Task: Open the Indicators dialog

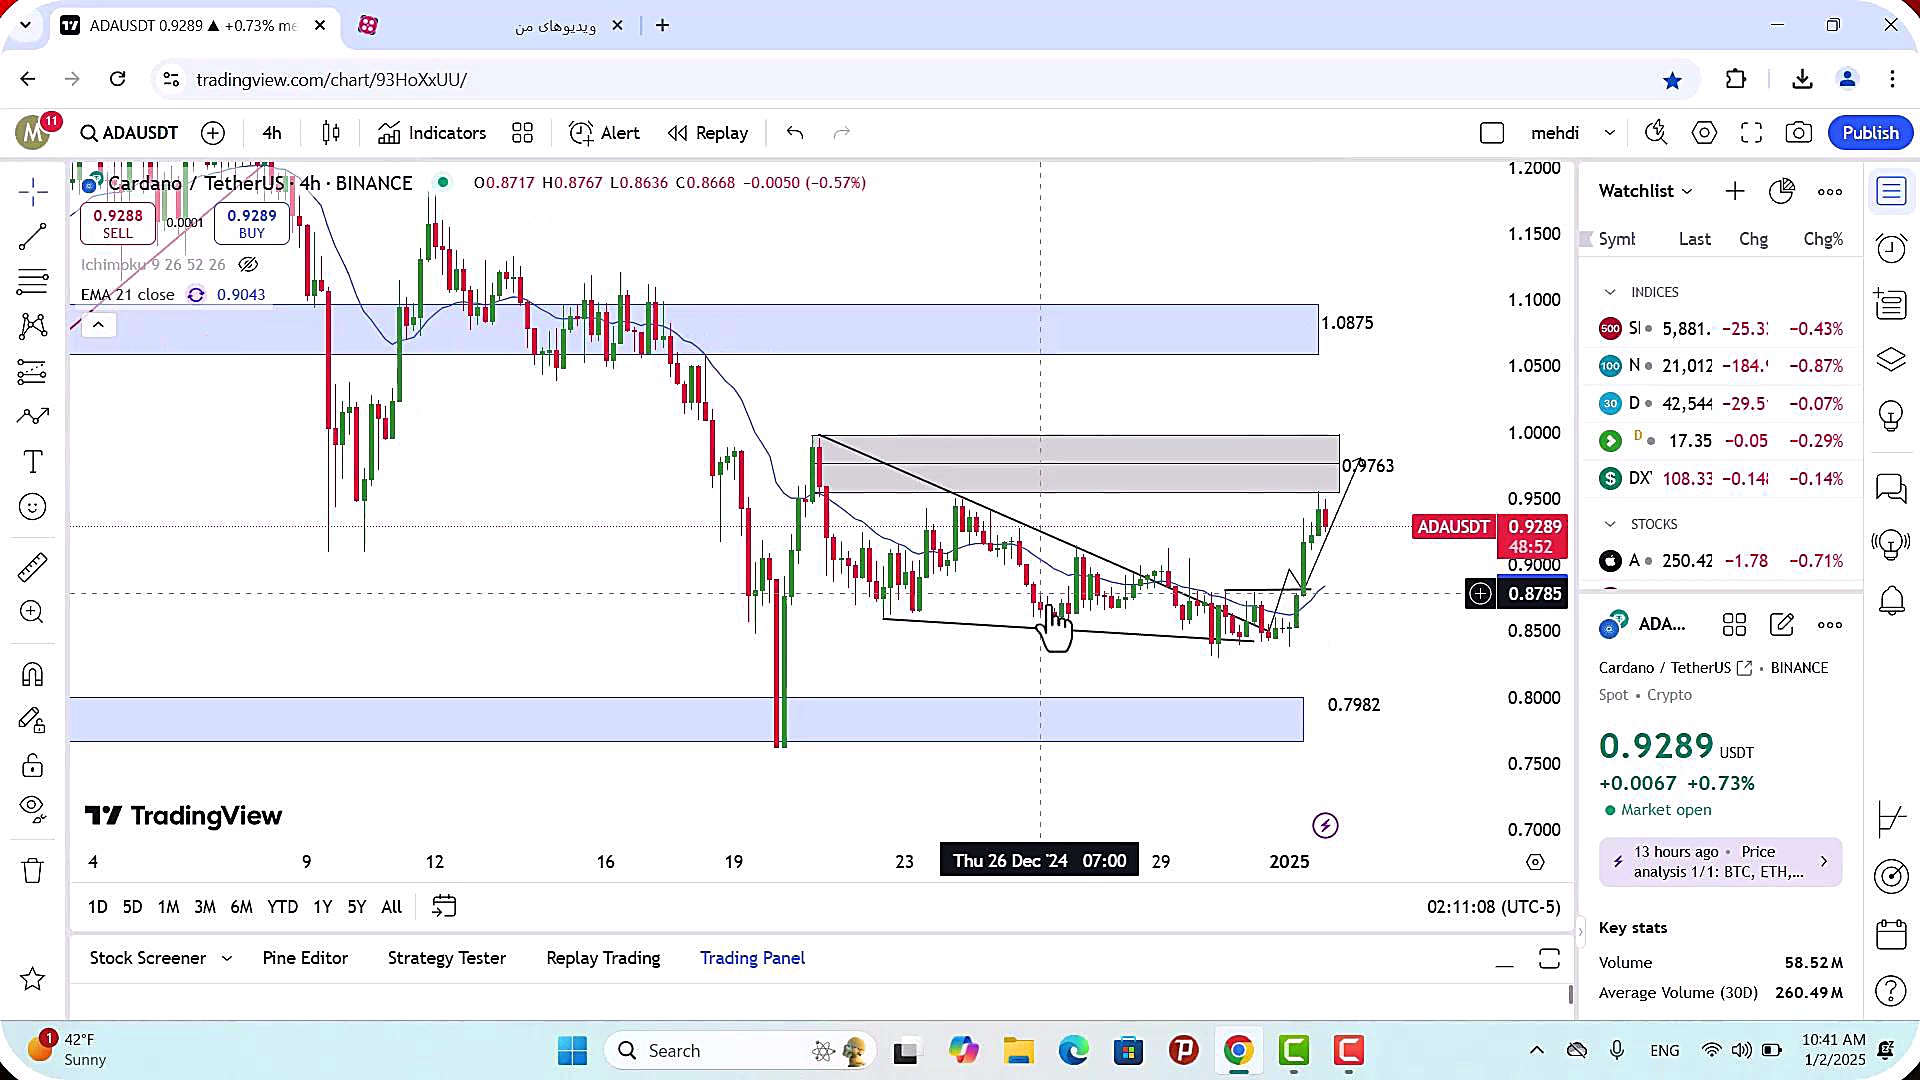Action: 432,133
